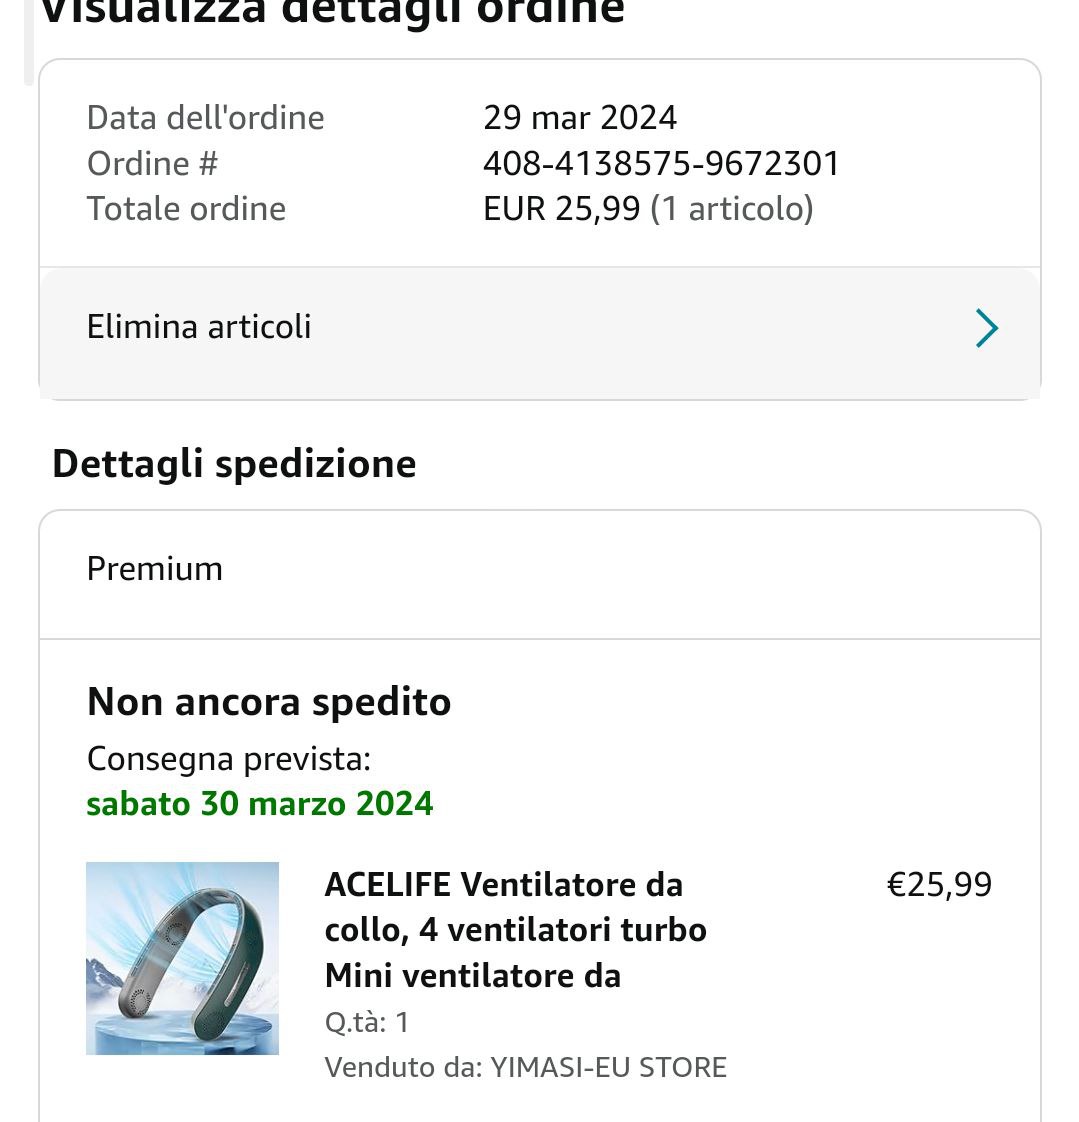Click the Consegna prevista label
Image resolution: width=1079 pixels, height=1122 pixels.
point(229,759)
